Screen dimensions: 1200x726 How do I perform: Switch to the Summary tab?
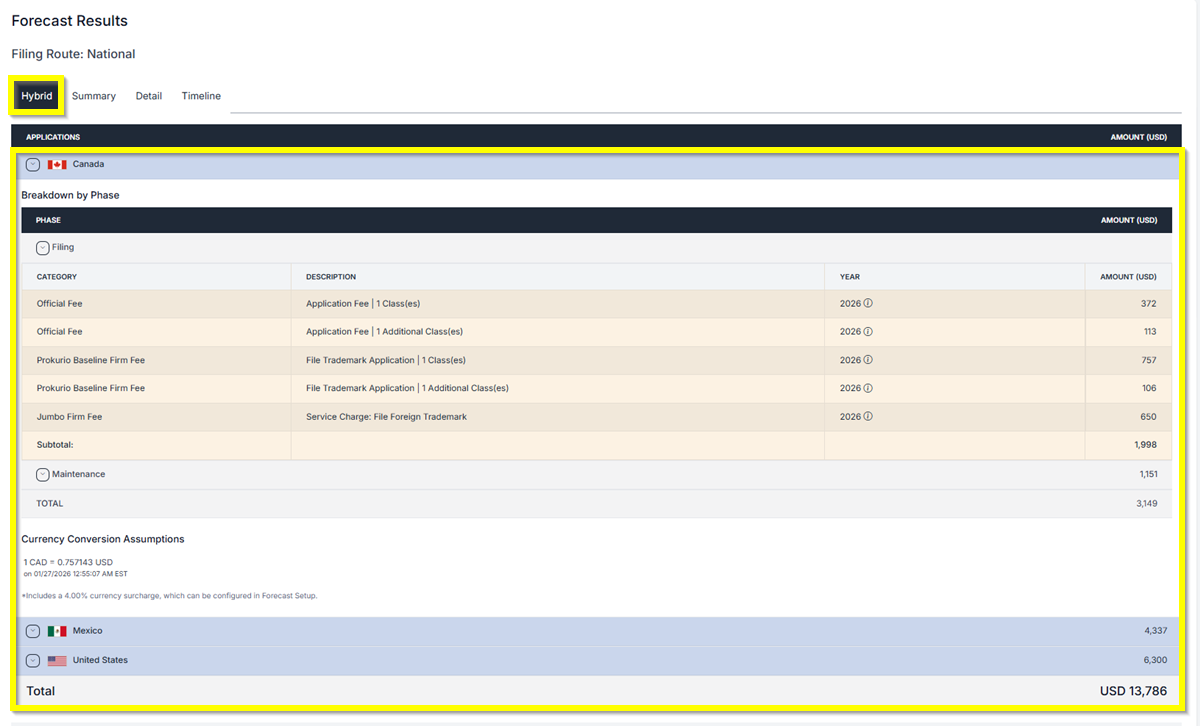click(93, 95)
